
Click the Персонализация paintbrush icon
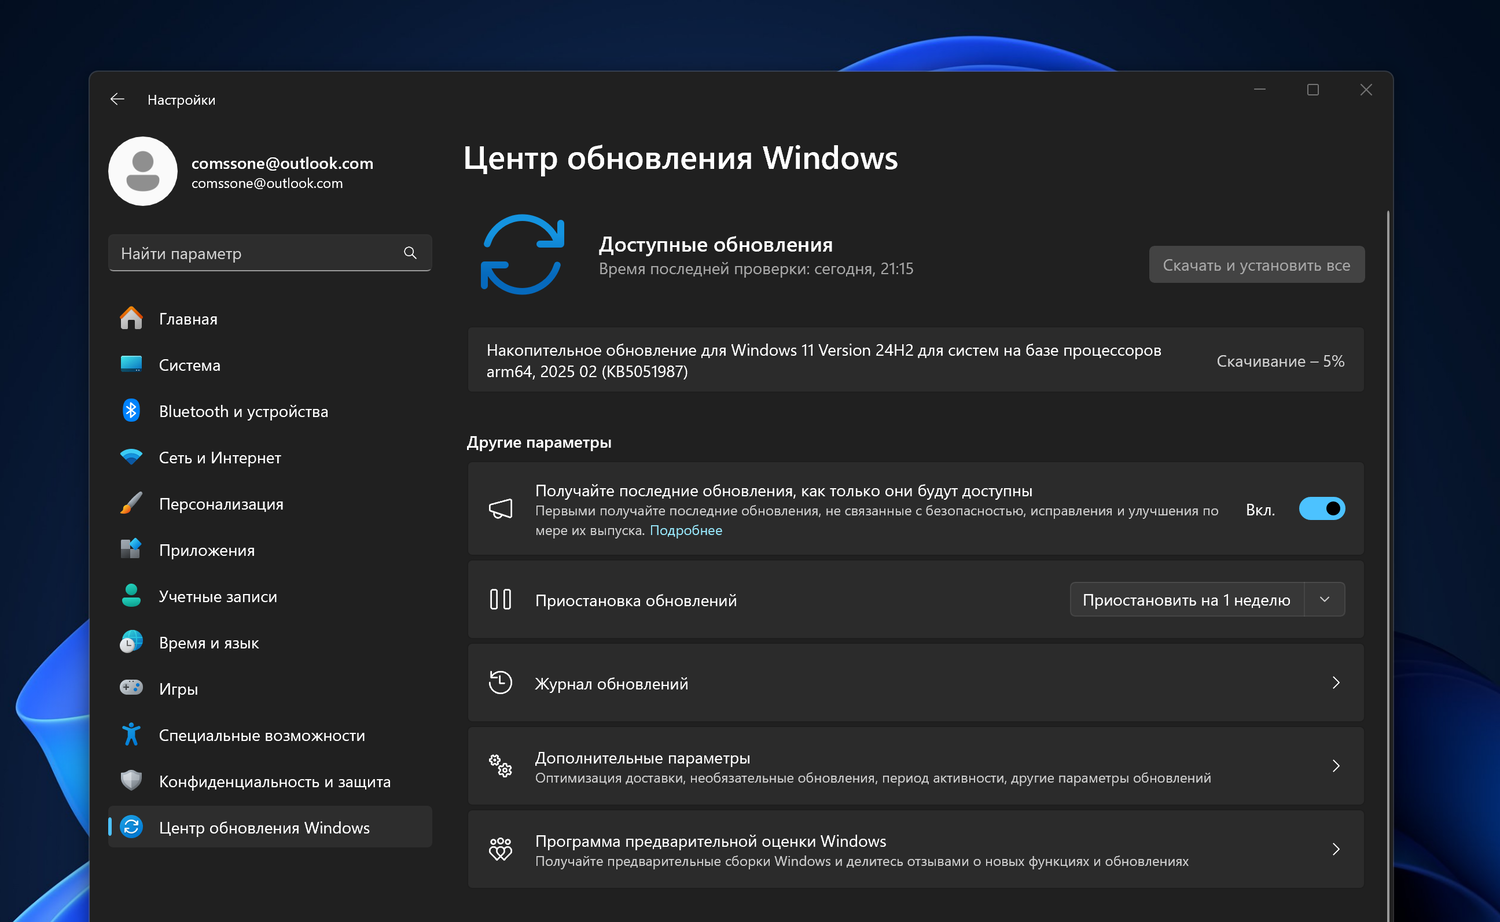[x=131, y=503]
